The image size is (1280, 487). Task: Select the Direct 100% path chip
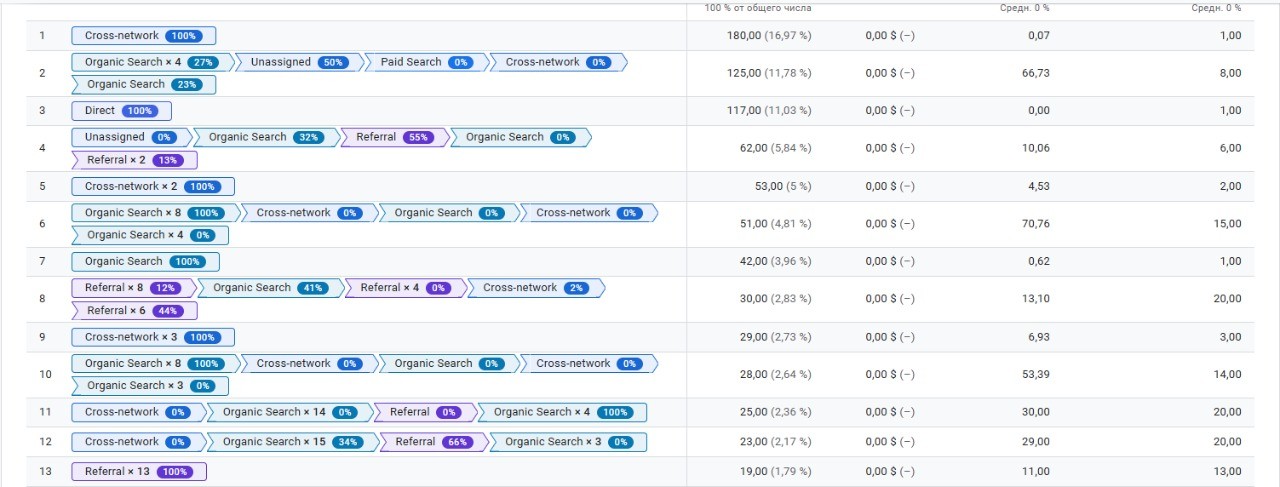click(x=121, y=111)
